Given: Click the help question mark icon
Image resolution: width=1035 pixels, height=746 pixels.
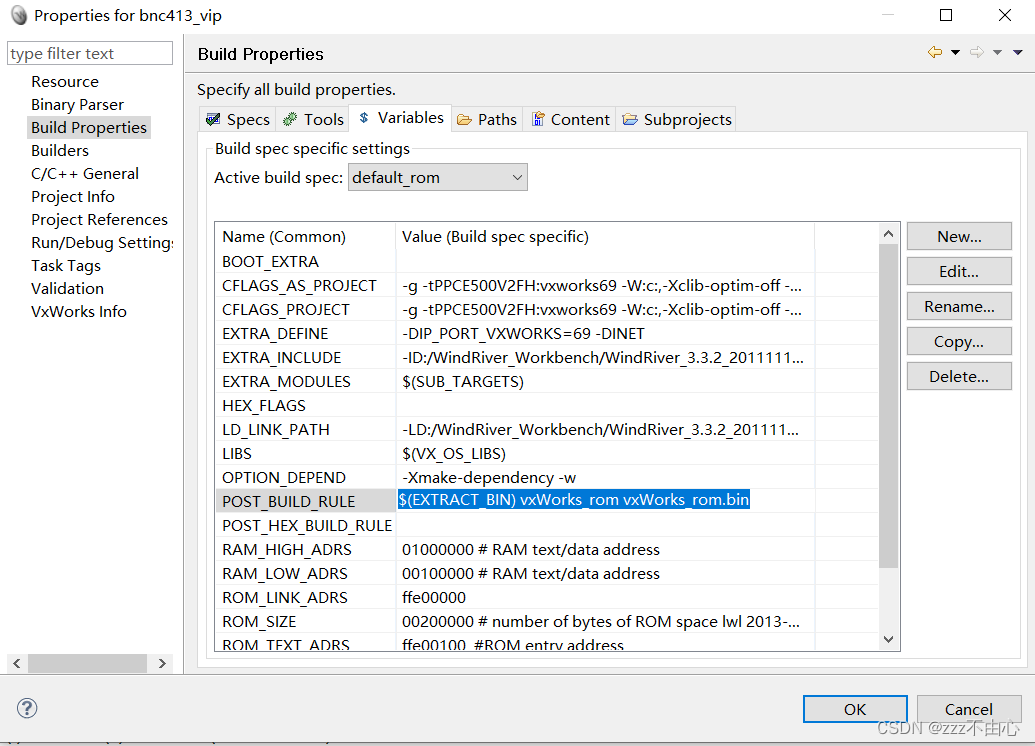Looking at the screenshot, I should click(x=27, y=708).
